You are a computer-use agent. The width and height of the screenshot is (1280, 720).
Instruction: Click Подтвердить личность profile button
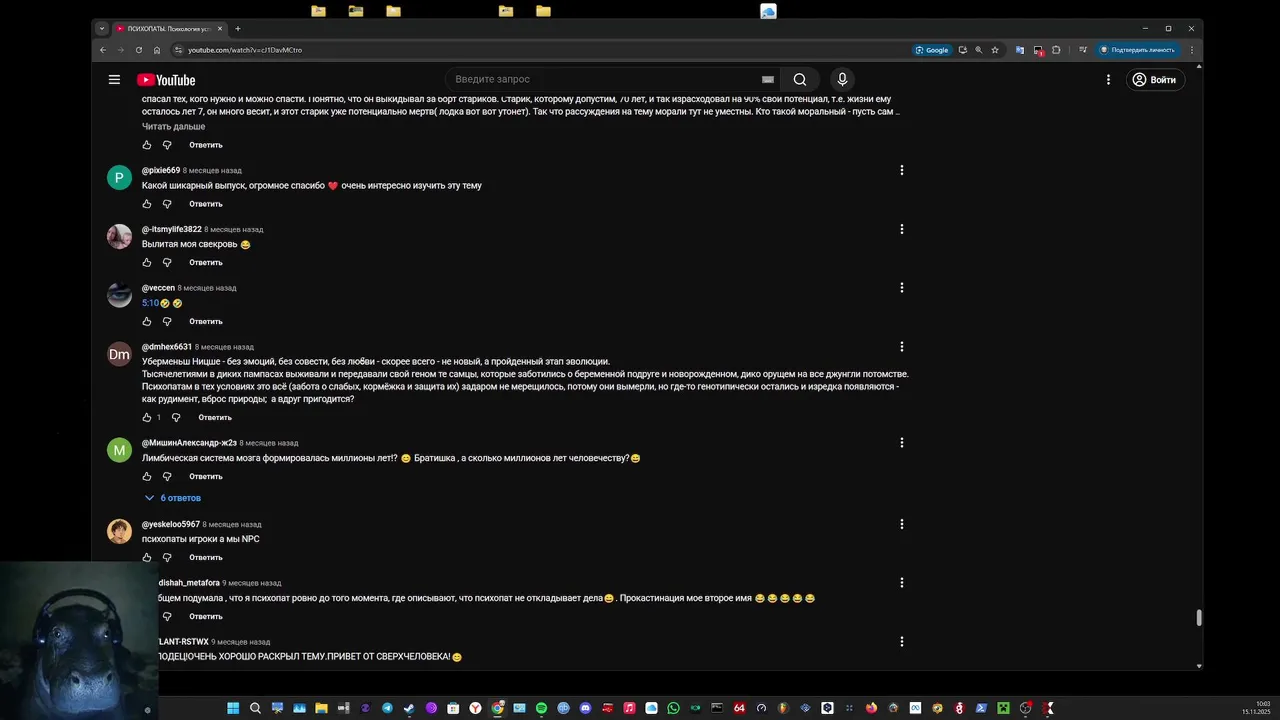point(1137,50)
